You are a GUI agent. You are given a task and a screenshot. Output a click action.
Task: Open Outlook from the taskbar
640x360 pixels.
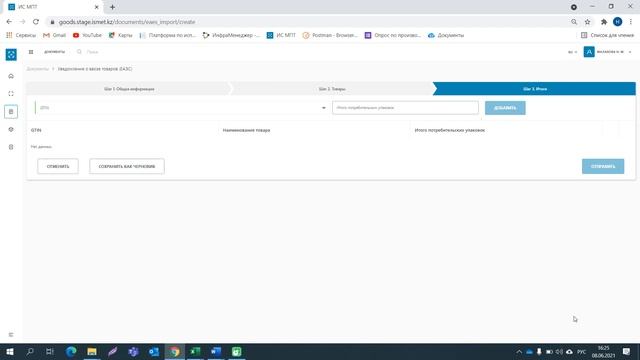(x=154, y=351)
